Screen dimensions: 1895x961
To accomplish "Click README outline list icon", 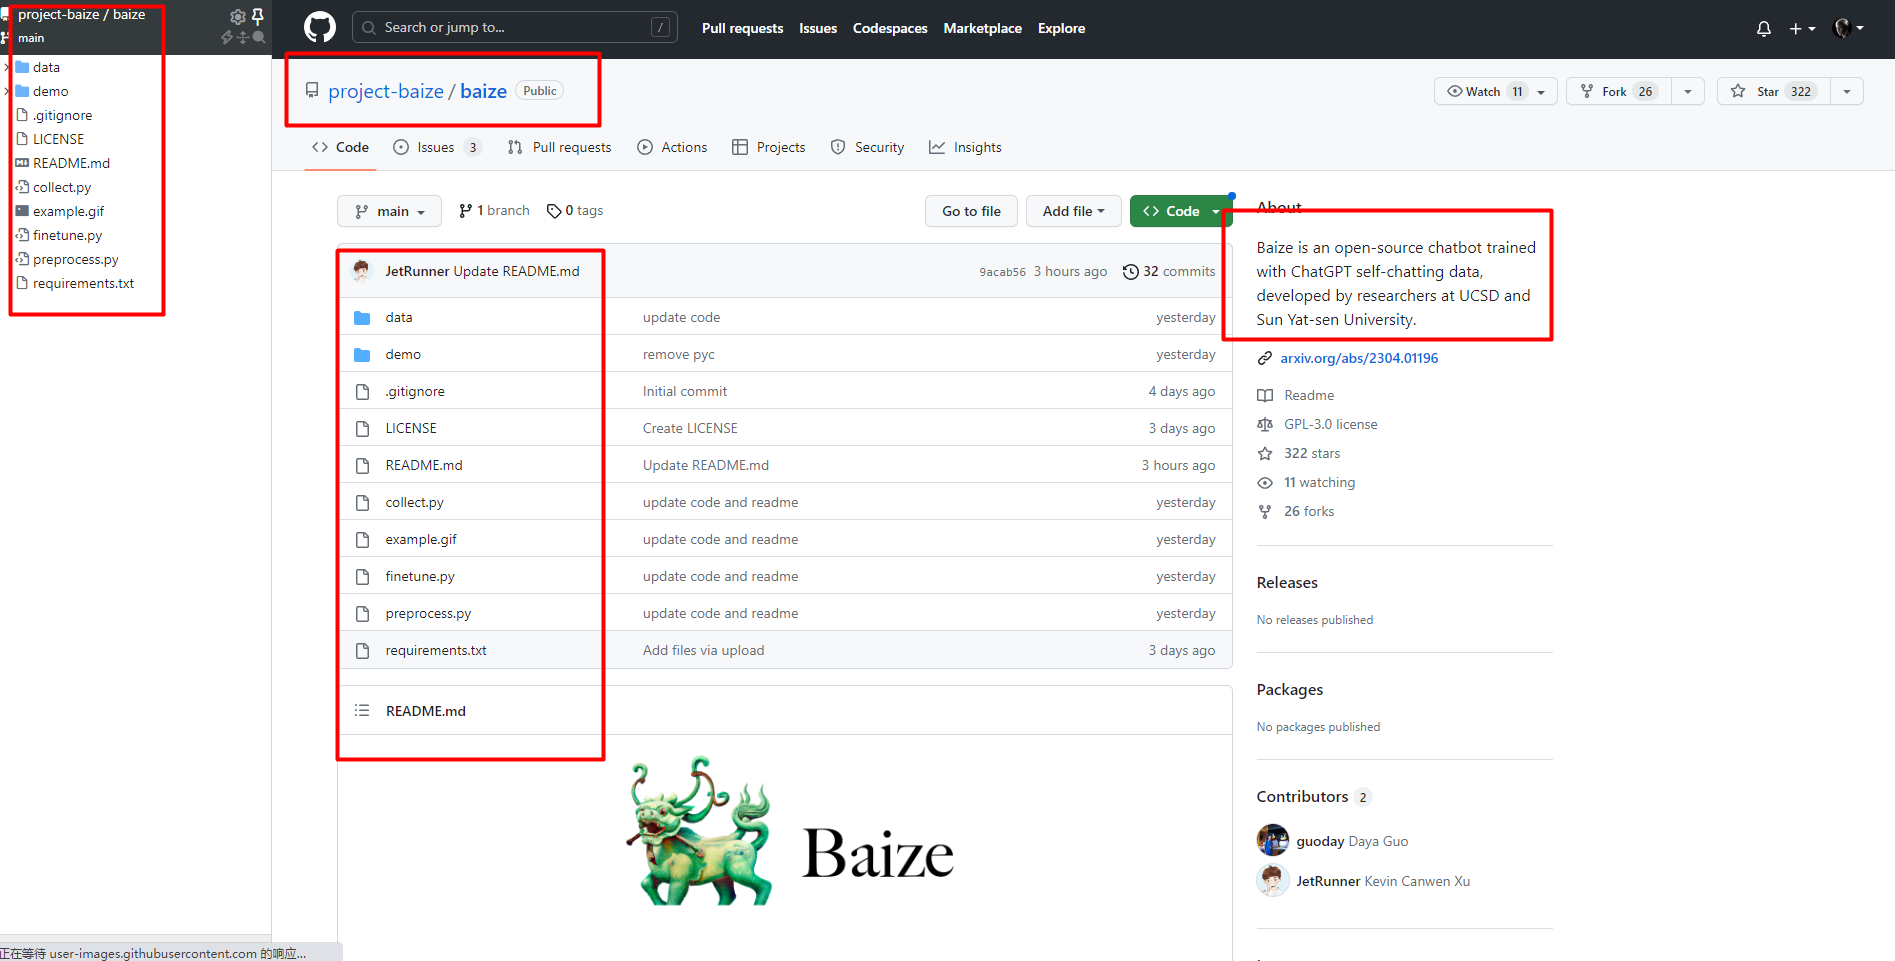I will coord(362,710).
